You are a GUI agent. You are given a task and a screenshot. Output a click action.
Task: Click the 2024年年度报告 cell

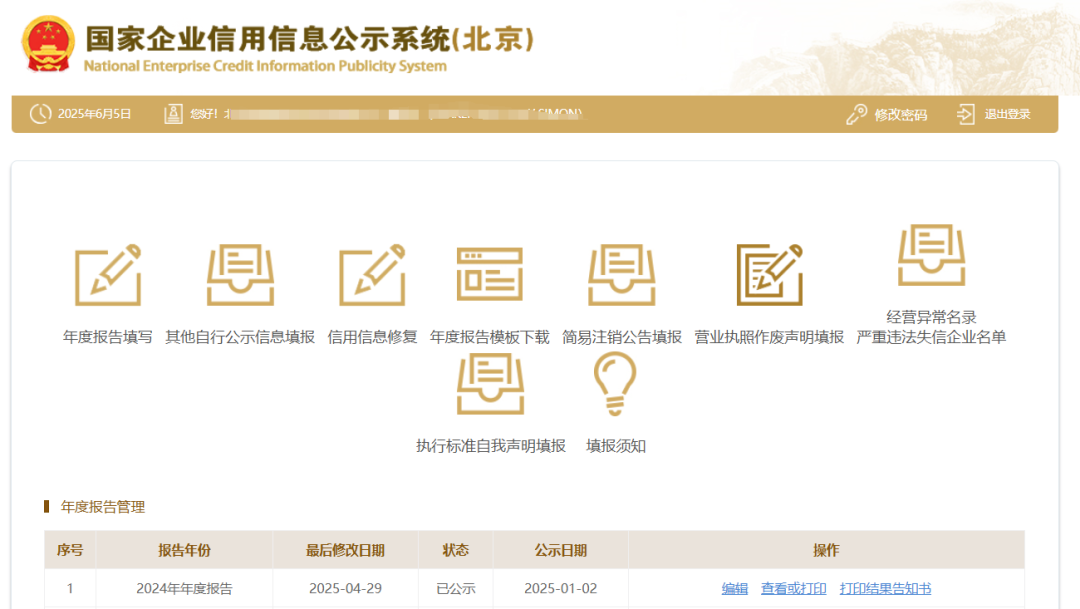click(x=184, y=589)
